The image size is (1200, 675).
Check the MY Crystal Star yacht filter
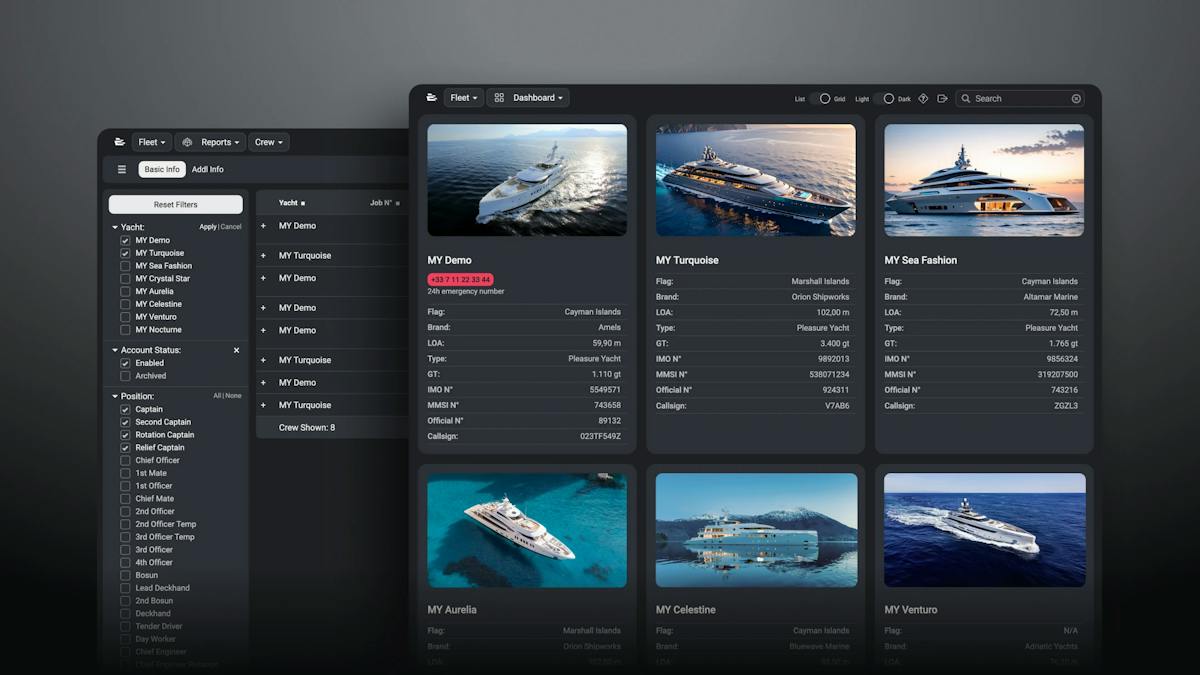point(125,279)
